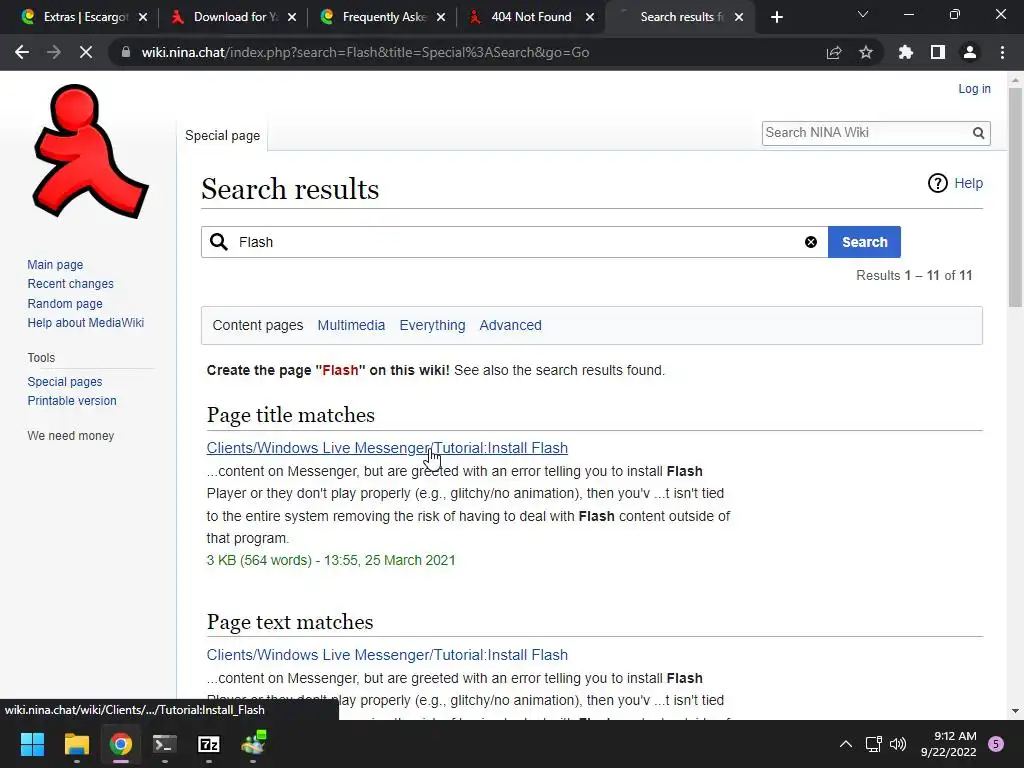
Task: Open Special pages under Tools
Action: point(65,382)
